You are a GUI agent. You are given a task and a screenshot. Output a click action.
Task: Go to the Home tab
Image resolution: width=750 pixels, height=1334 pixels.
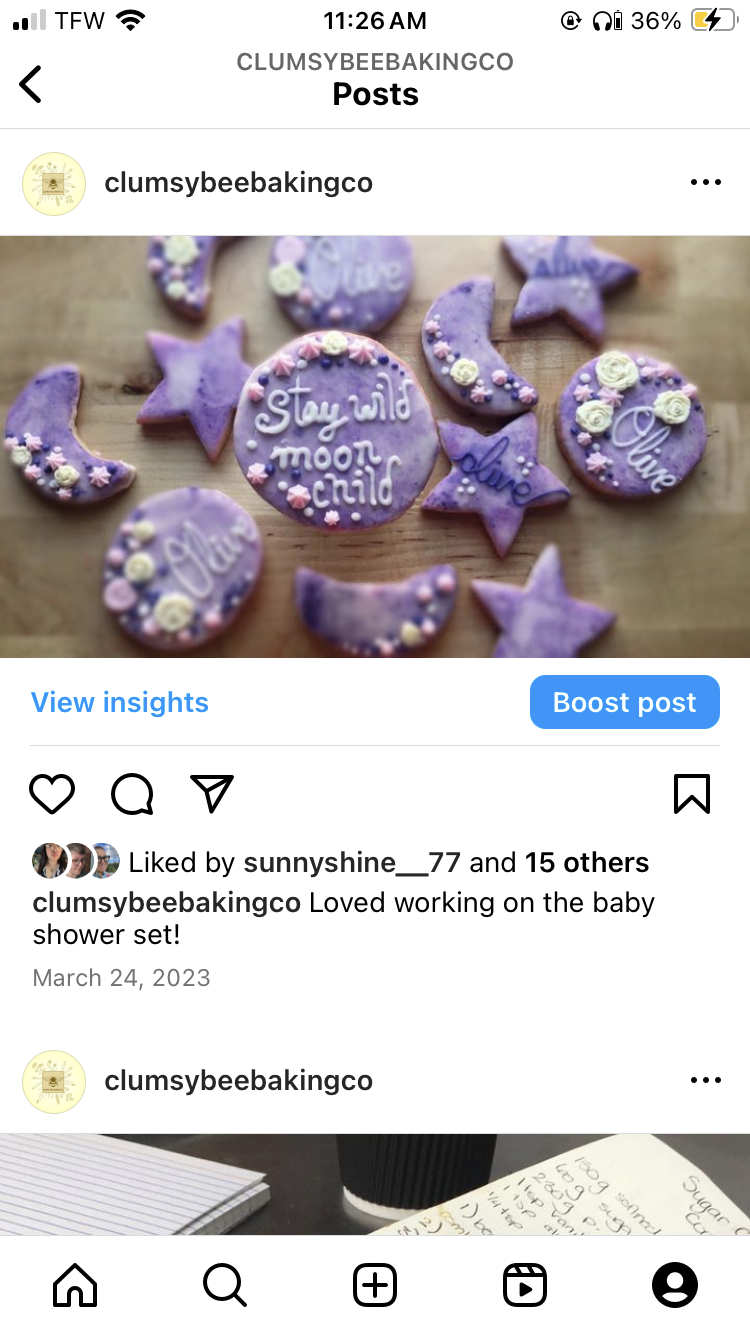click(x=75, y=1285)
